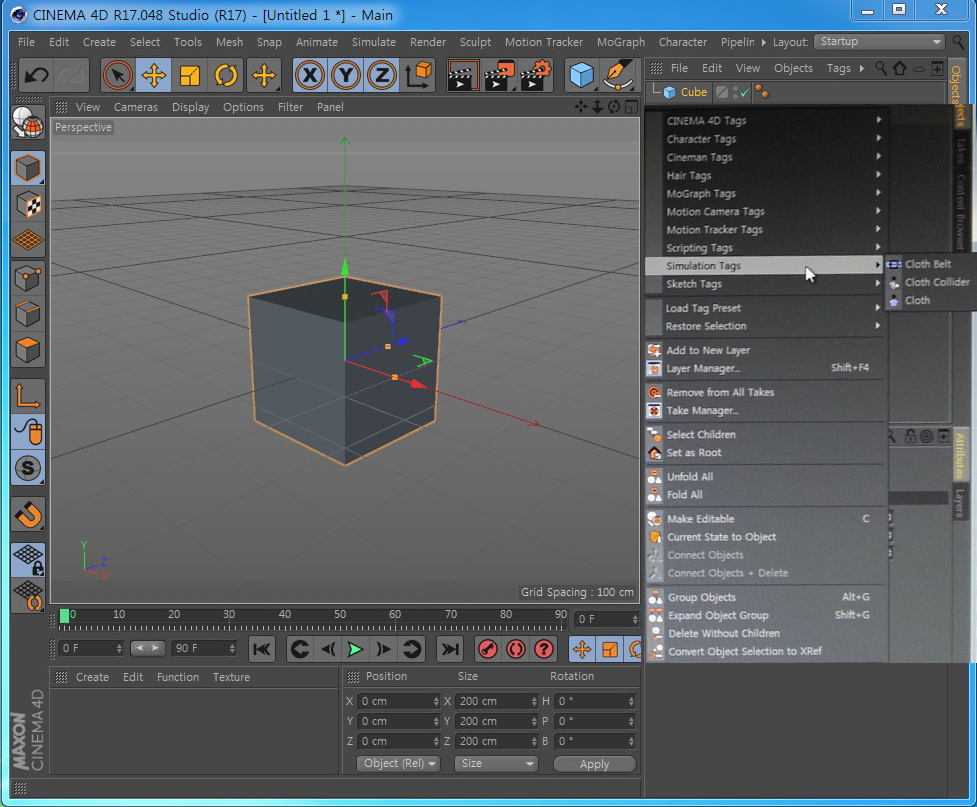Click the Workplane grid icon
Viewport: 977px width, 807px height.
pos(27,241)
